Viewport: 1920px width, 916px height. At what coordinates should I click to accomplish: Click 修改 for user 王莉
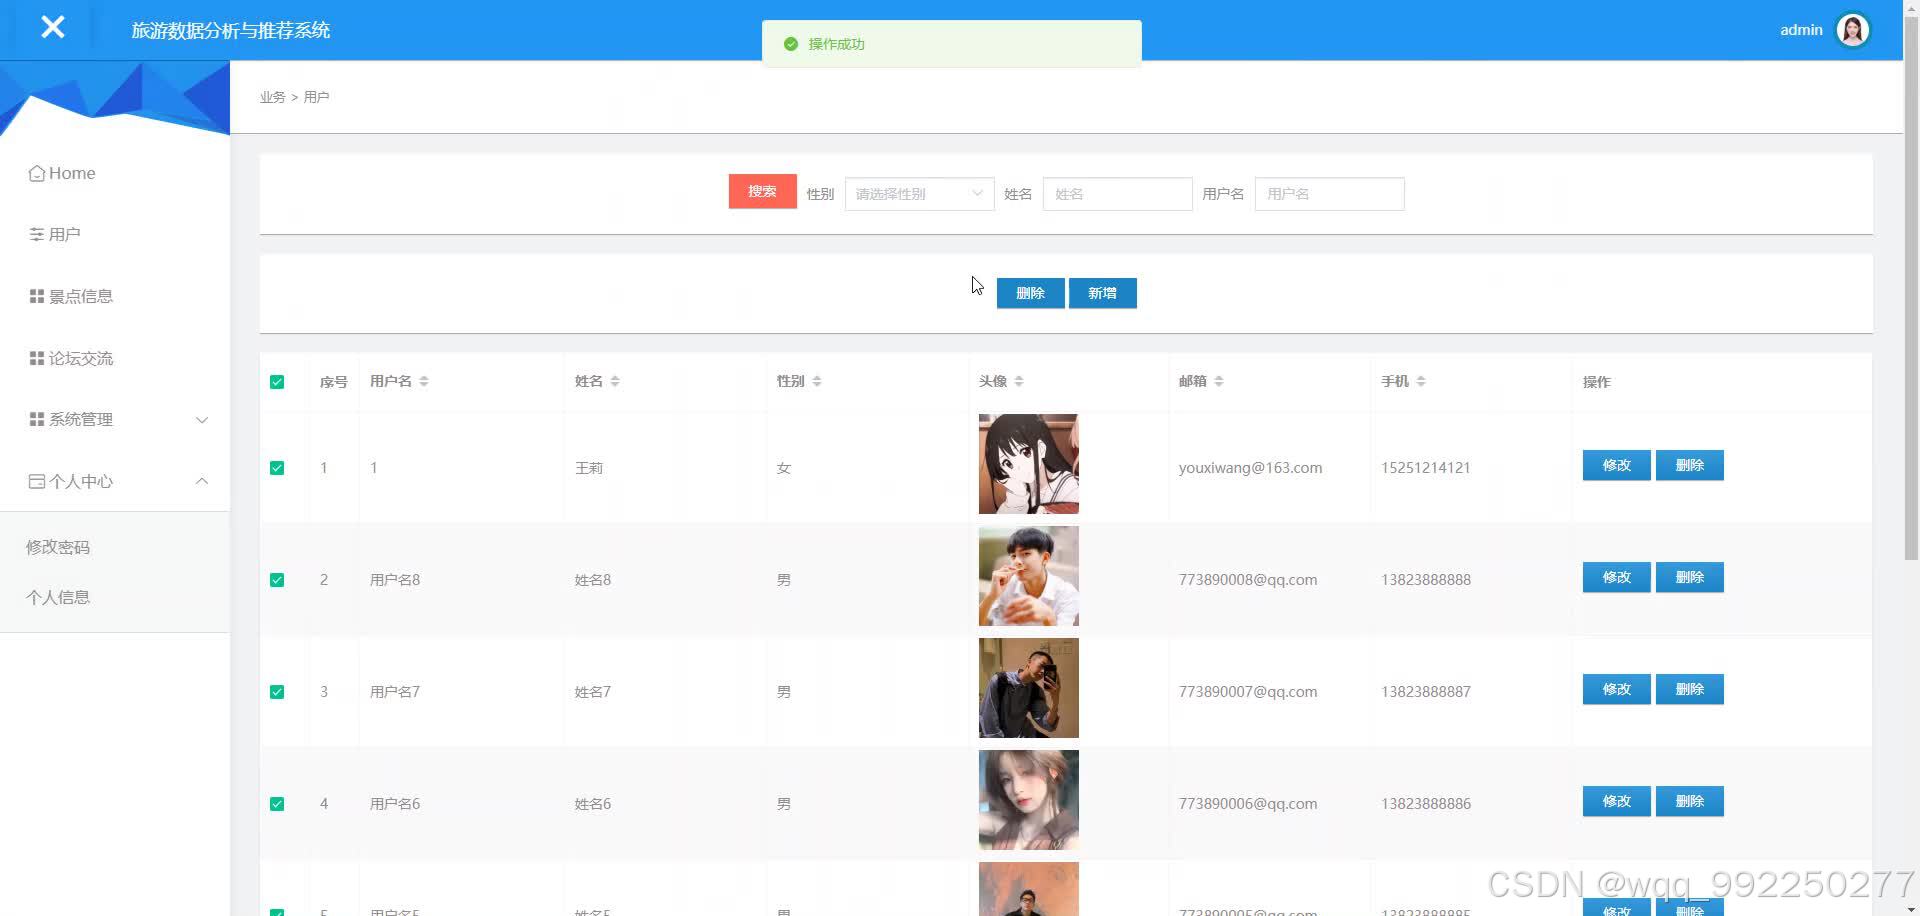pyautogui.click(x=1616, y=465)
